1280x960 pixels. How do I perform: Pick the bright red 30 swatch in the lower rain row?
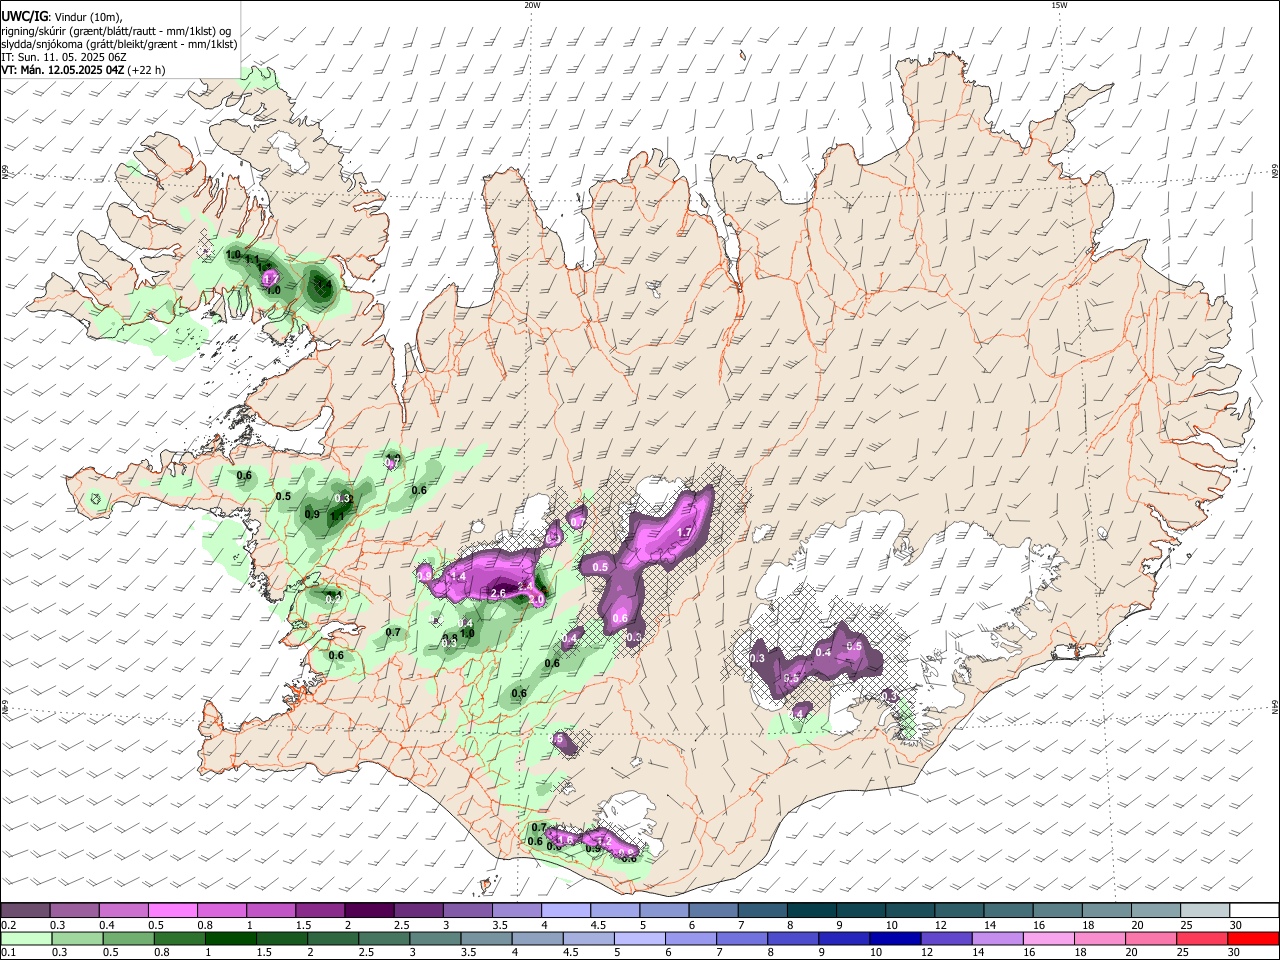[x=1252, y=938]
